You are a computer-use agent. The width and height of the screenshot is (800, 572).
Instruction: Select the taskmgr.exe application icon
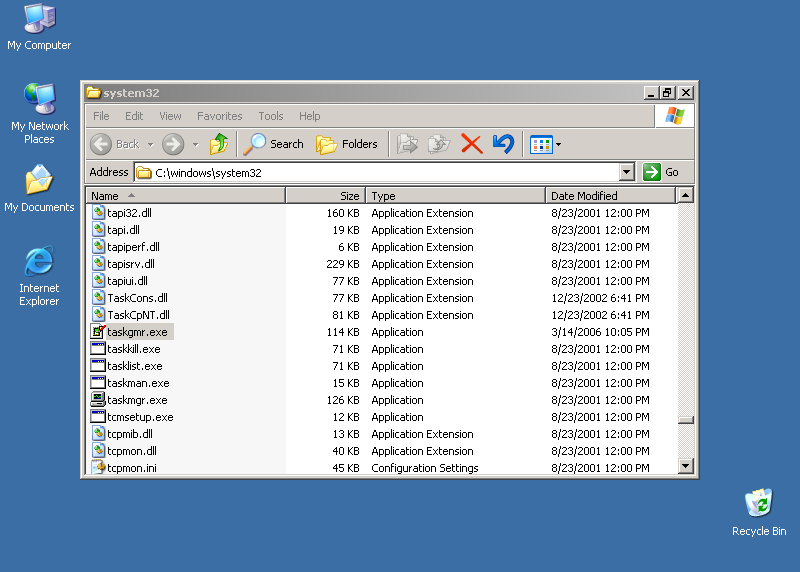pos(97,400)
